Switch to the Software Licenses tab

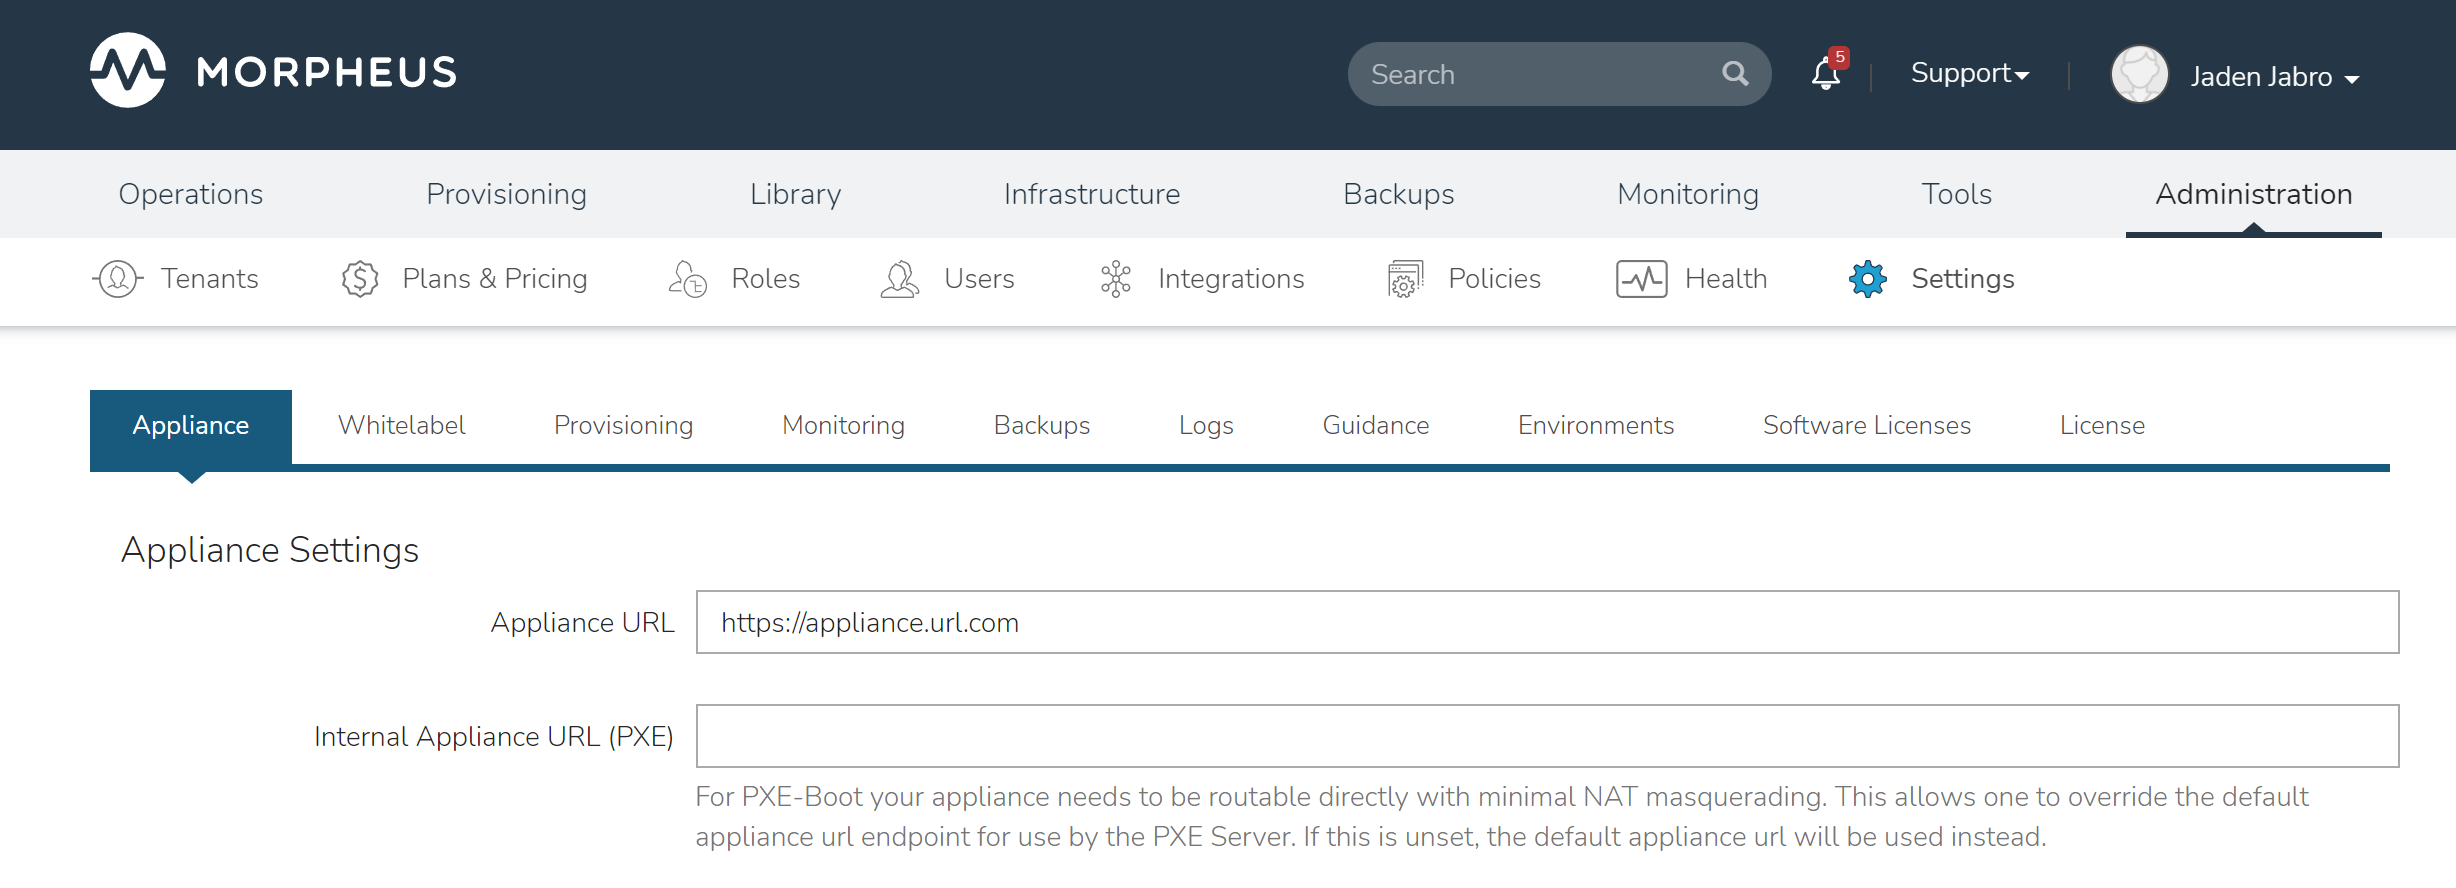(x=1866, y=426)
